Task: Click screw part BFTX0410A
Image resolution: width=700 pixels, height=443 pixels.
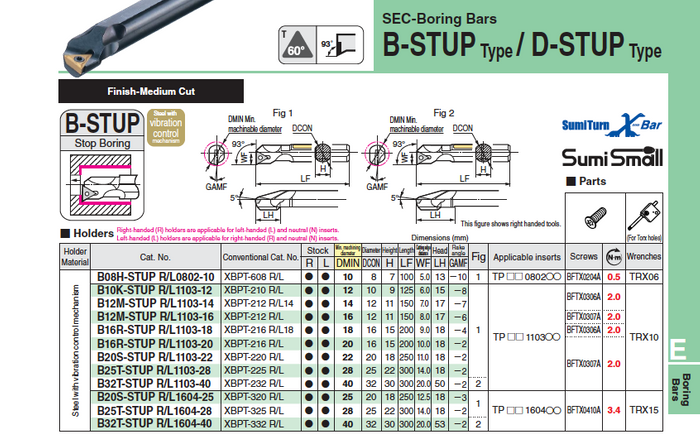Action: pyautogui.click(x=583, y=410)
